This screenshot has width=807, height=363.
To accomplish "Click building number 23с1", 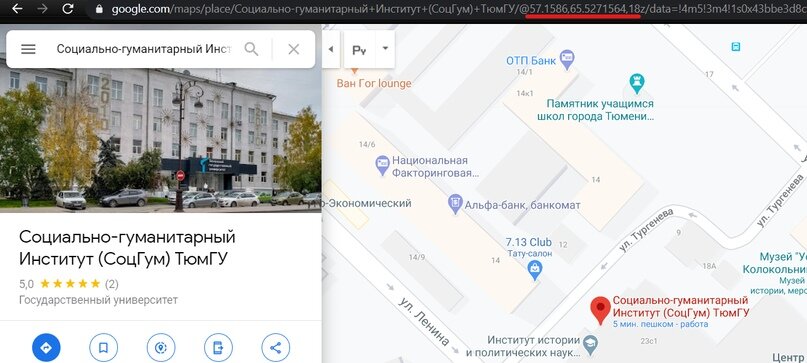I will [x=650, y=341].
